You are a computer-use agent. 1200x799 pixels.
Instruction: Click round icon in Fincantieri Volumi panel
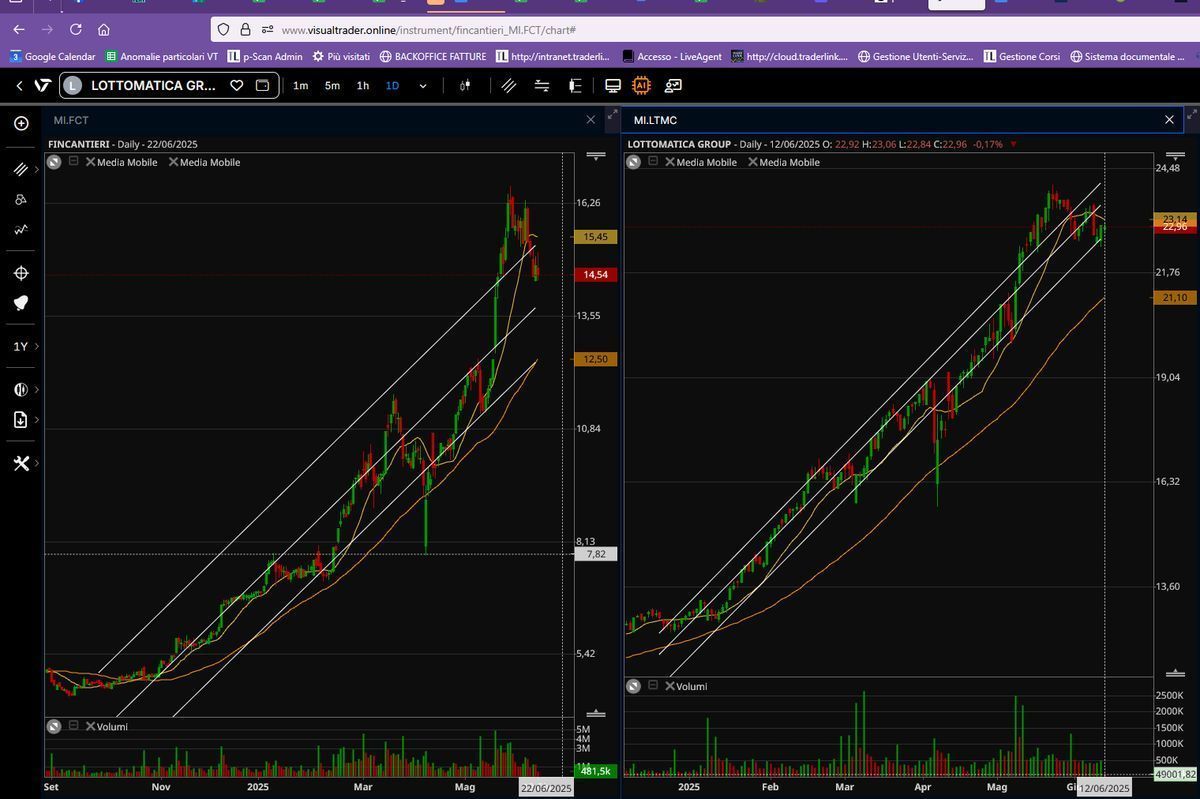(x=54, y=726)
